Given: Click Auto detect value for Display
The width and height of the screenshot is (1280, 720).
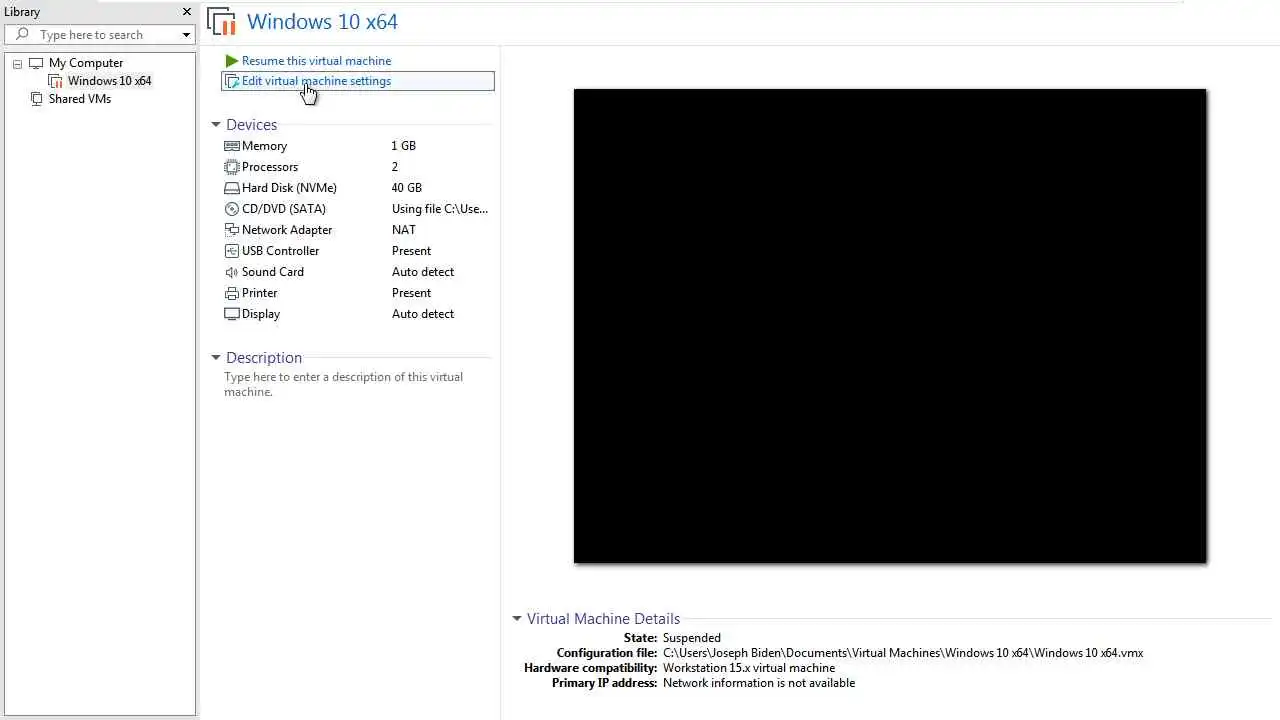Looking at the screenshot, I should click(423, 314).
